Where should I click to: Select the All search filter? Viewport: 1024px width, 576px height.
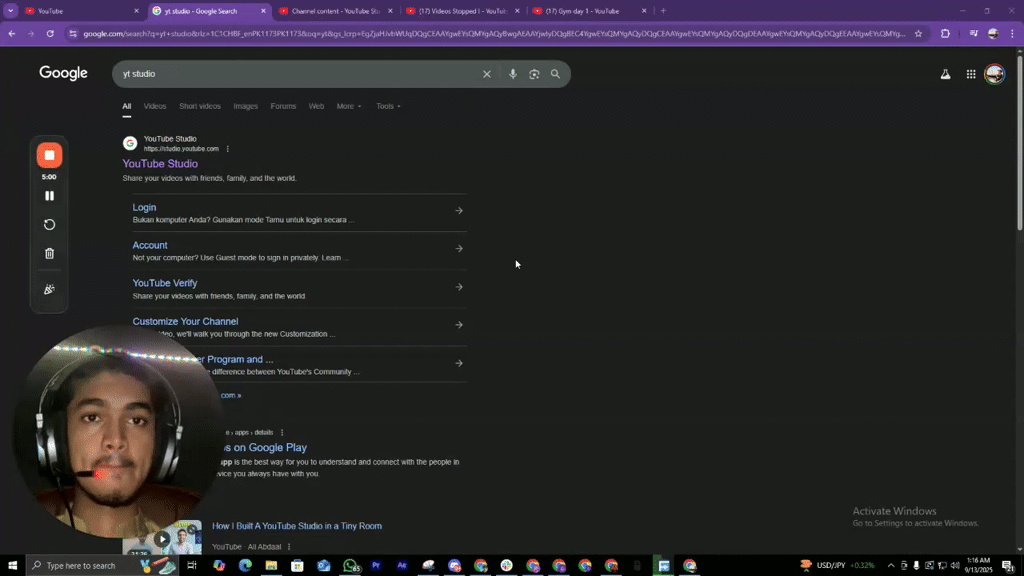pos(127,106)
